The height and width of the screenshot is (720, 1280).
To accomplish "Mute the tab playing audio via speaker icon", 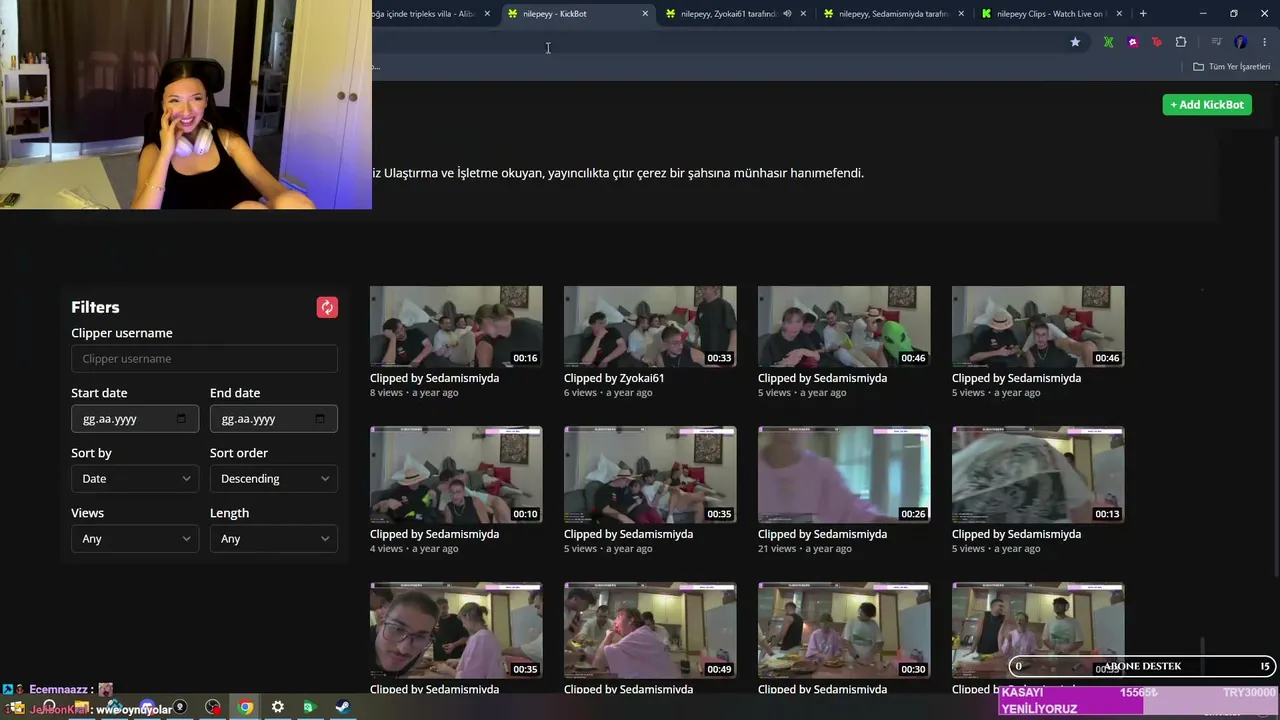I will point(787,14).
